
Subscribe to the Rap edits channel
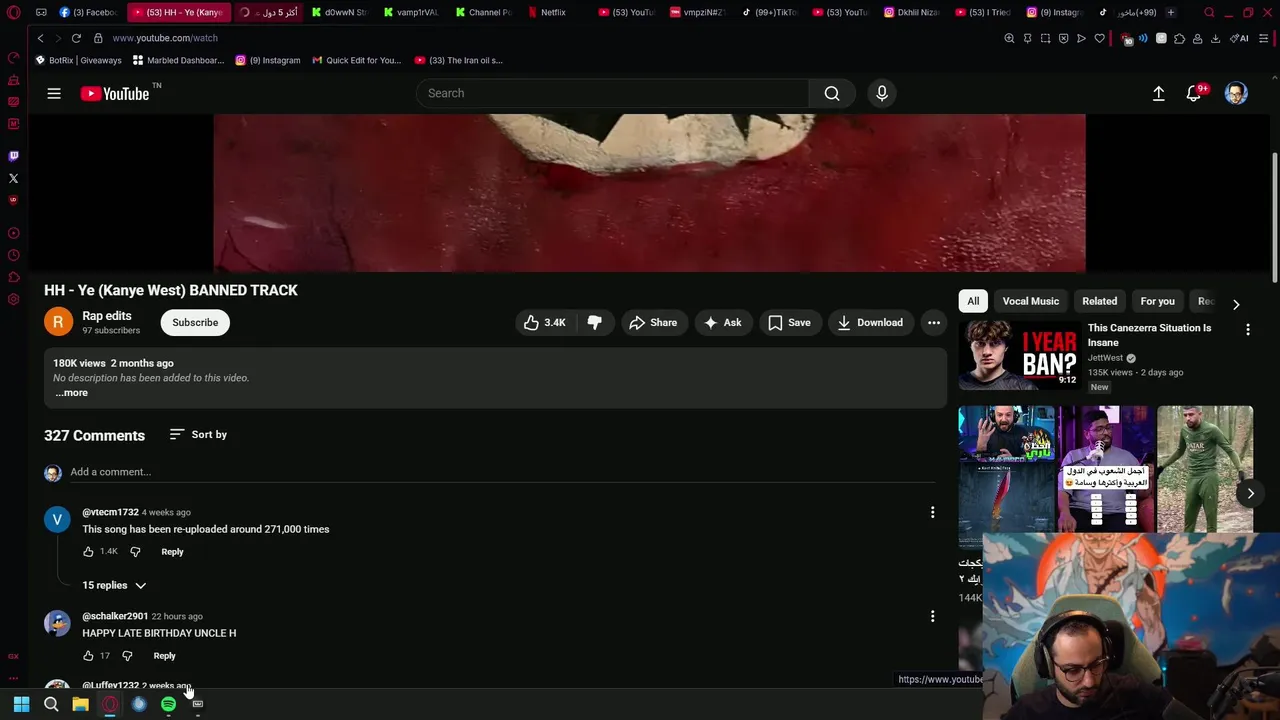[x=195, y=322]
